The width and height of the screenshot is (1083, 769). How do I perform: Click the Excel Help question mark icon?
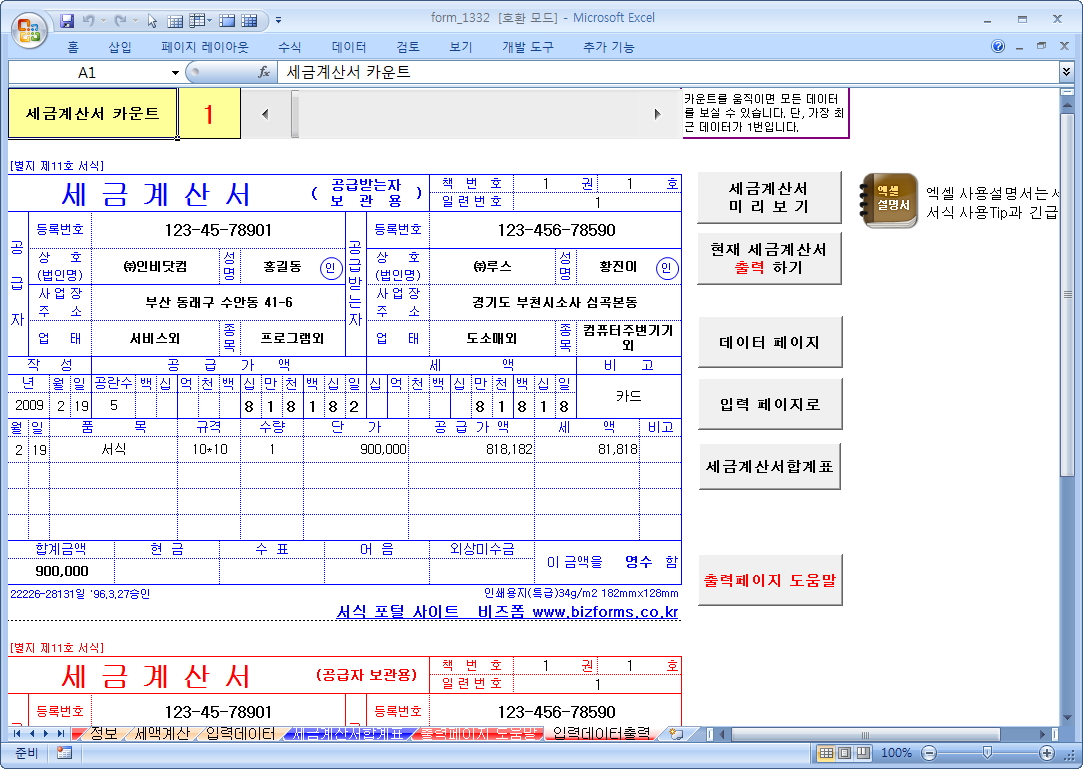point(998,47)
